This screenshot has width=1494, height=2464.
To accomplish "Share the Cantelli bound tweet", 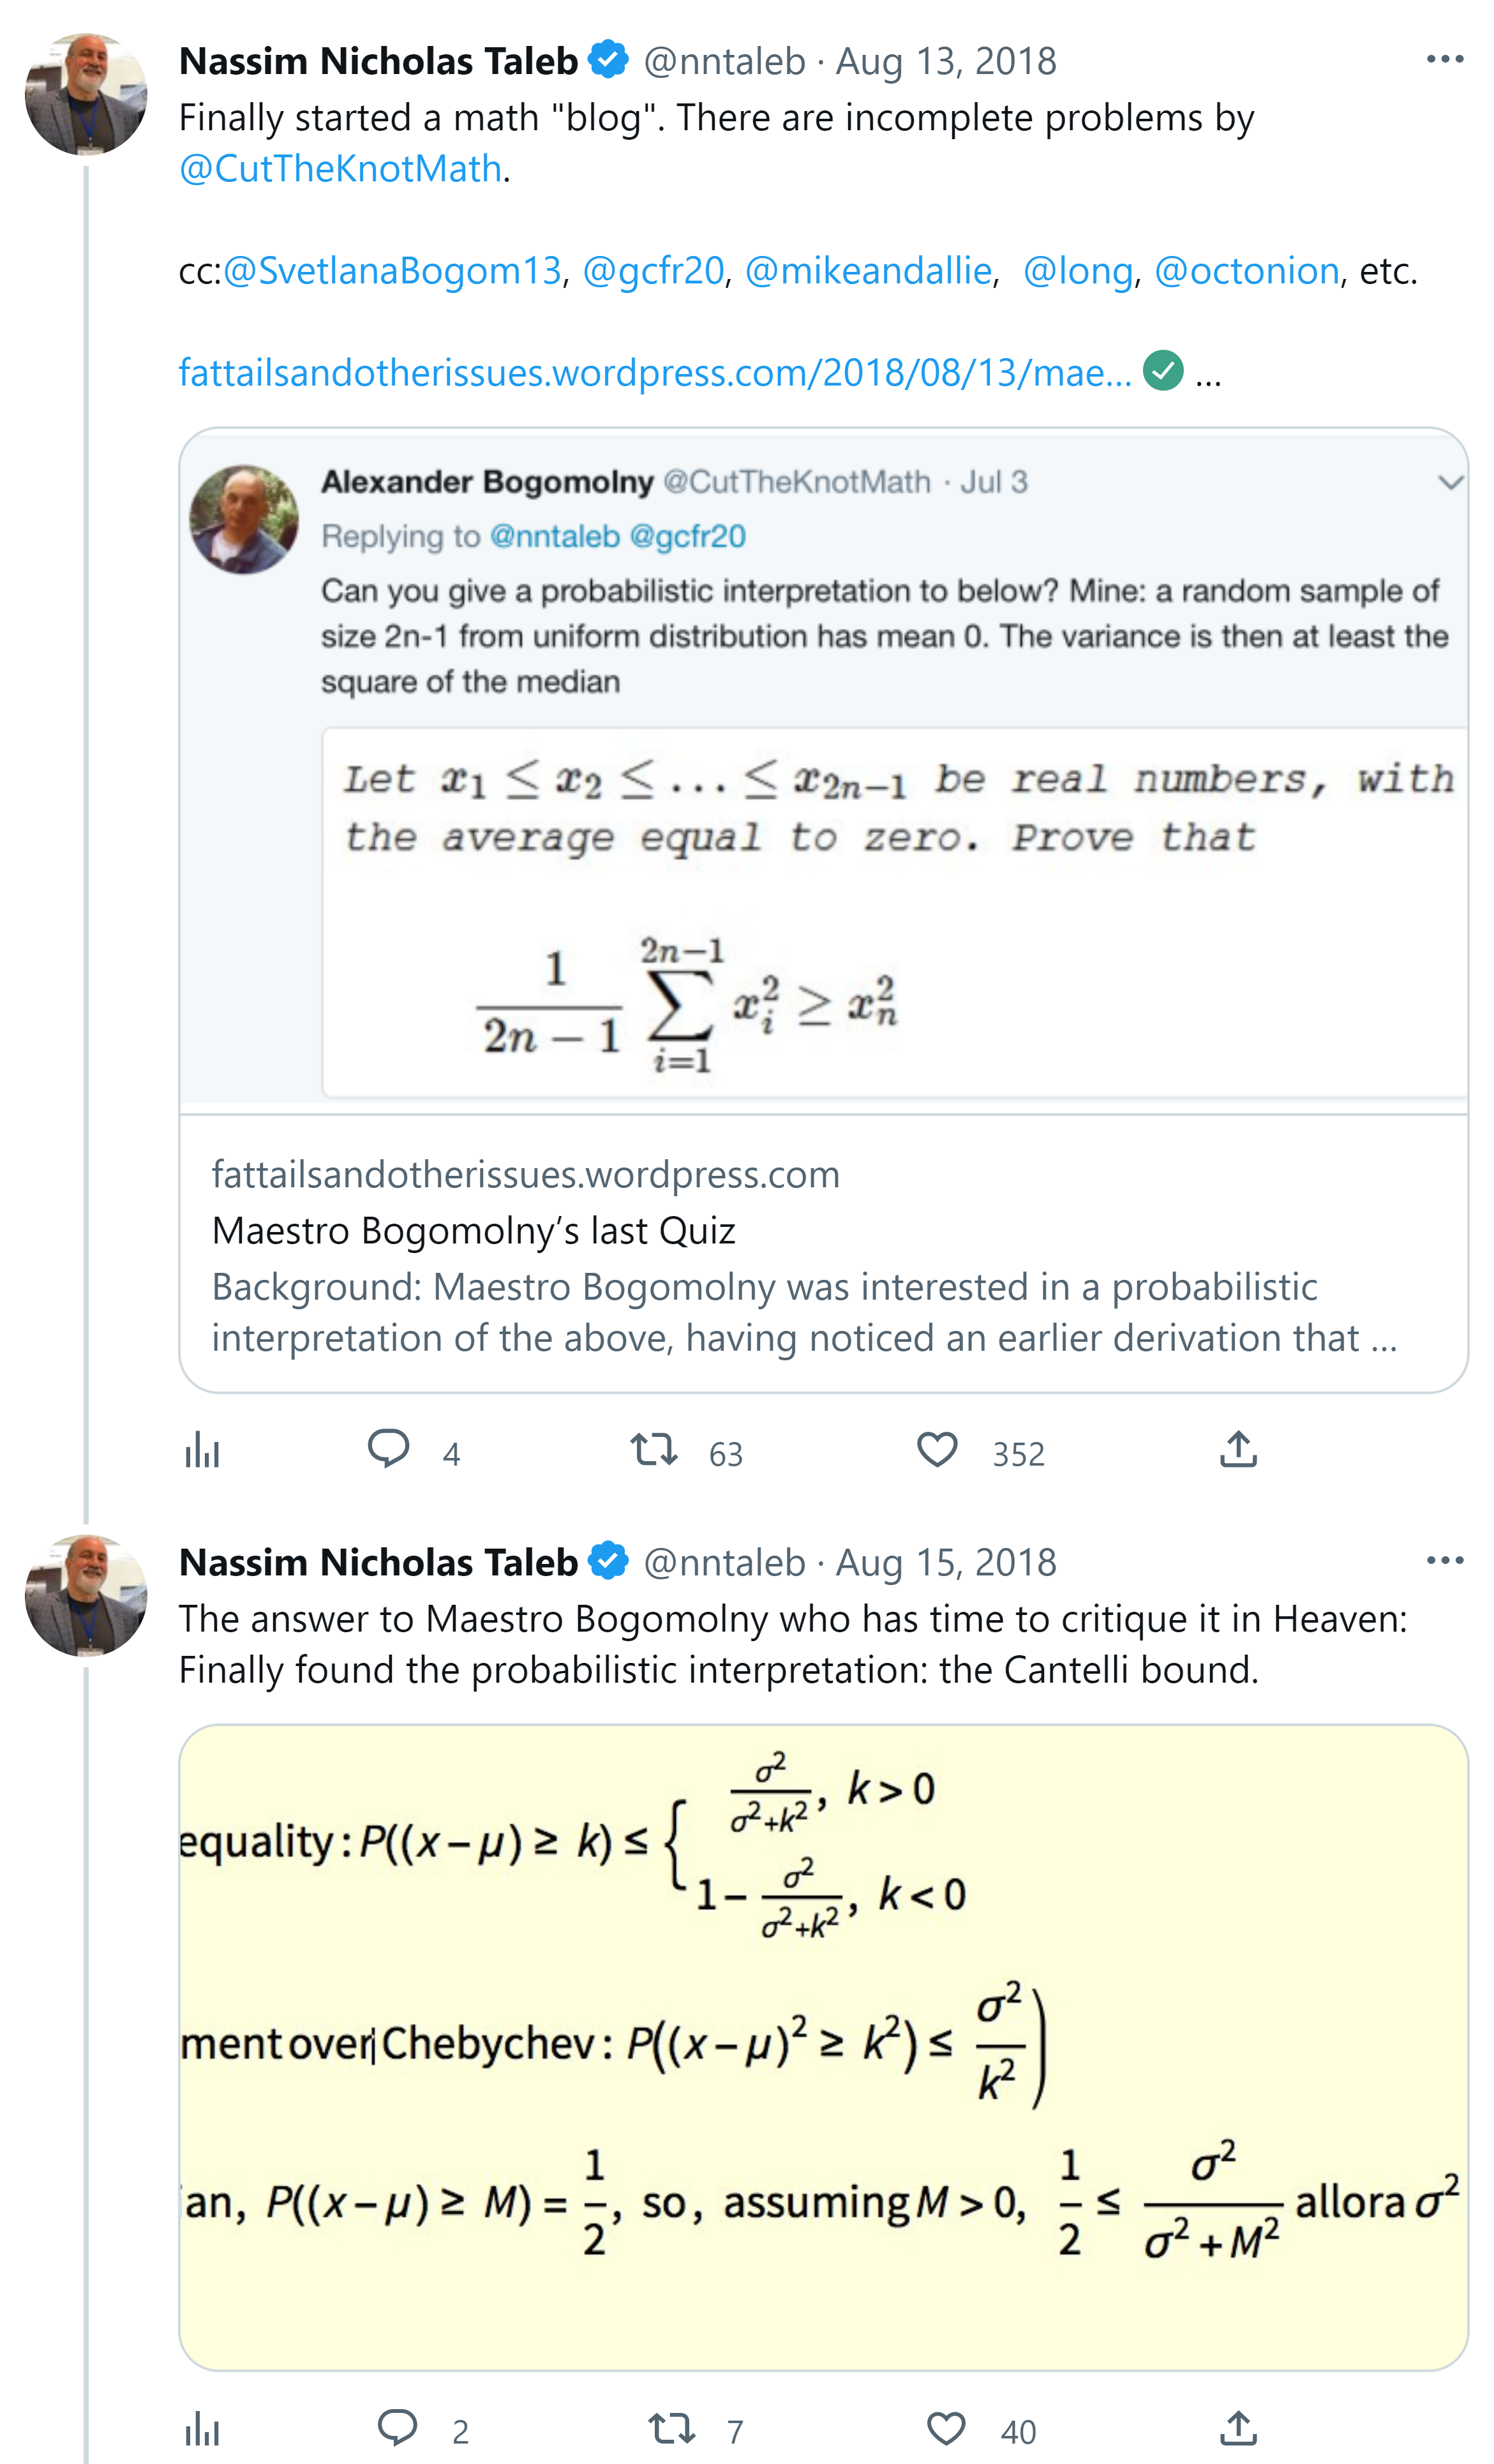I will click(x=1238, y=2428).
